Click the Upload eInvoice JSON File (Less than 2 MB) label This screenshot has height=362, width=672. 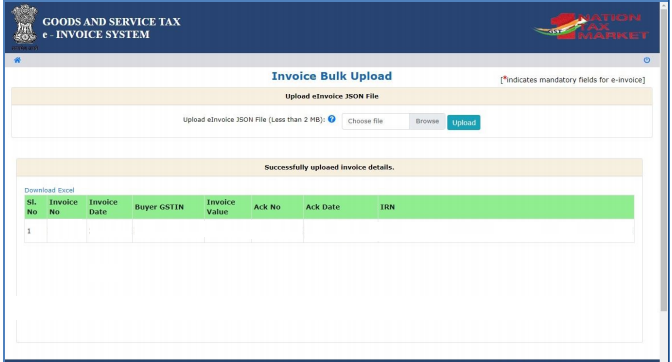[x=254, y=120]
